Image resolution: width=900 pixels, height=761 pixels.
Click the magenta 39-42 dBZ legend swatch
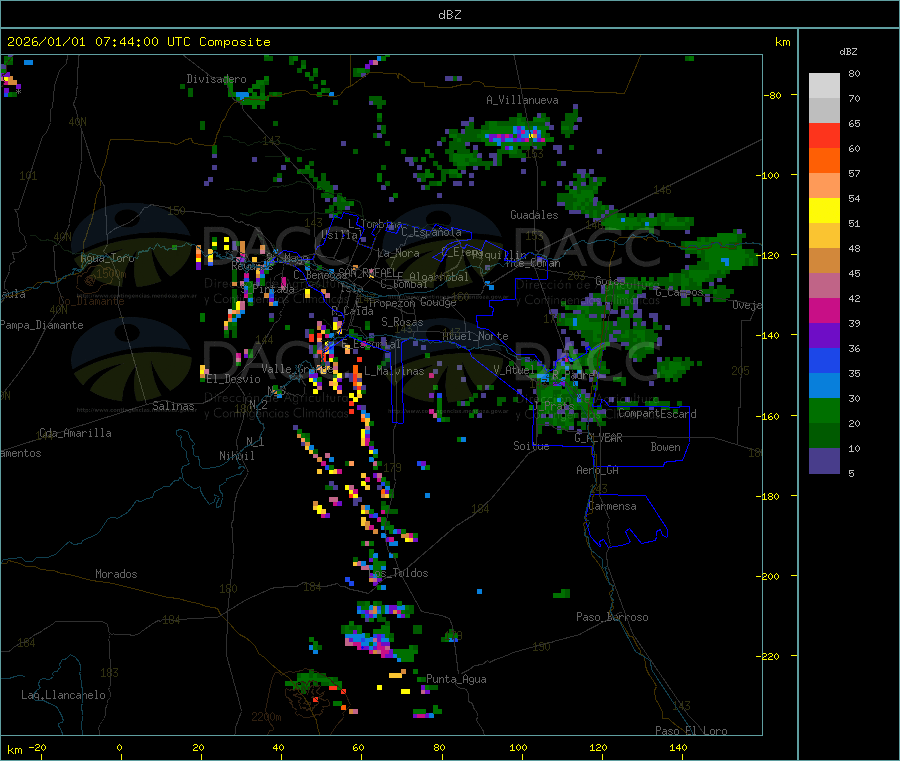click(824, 310)
